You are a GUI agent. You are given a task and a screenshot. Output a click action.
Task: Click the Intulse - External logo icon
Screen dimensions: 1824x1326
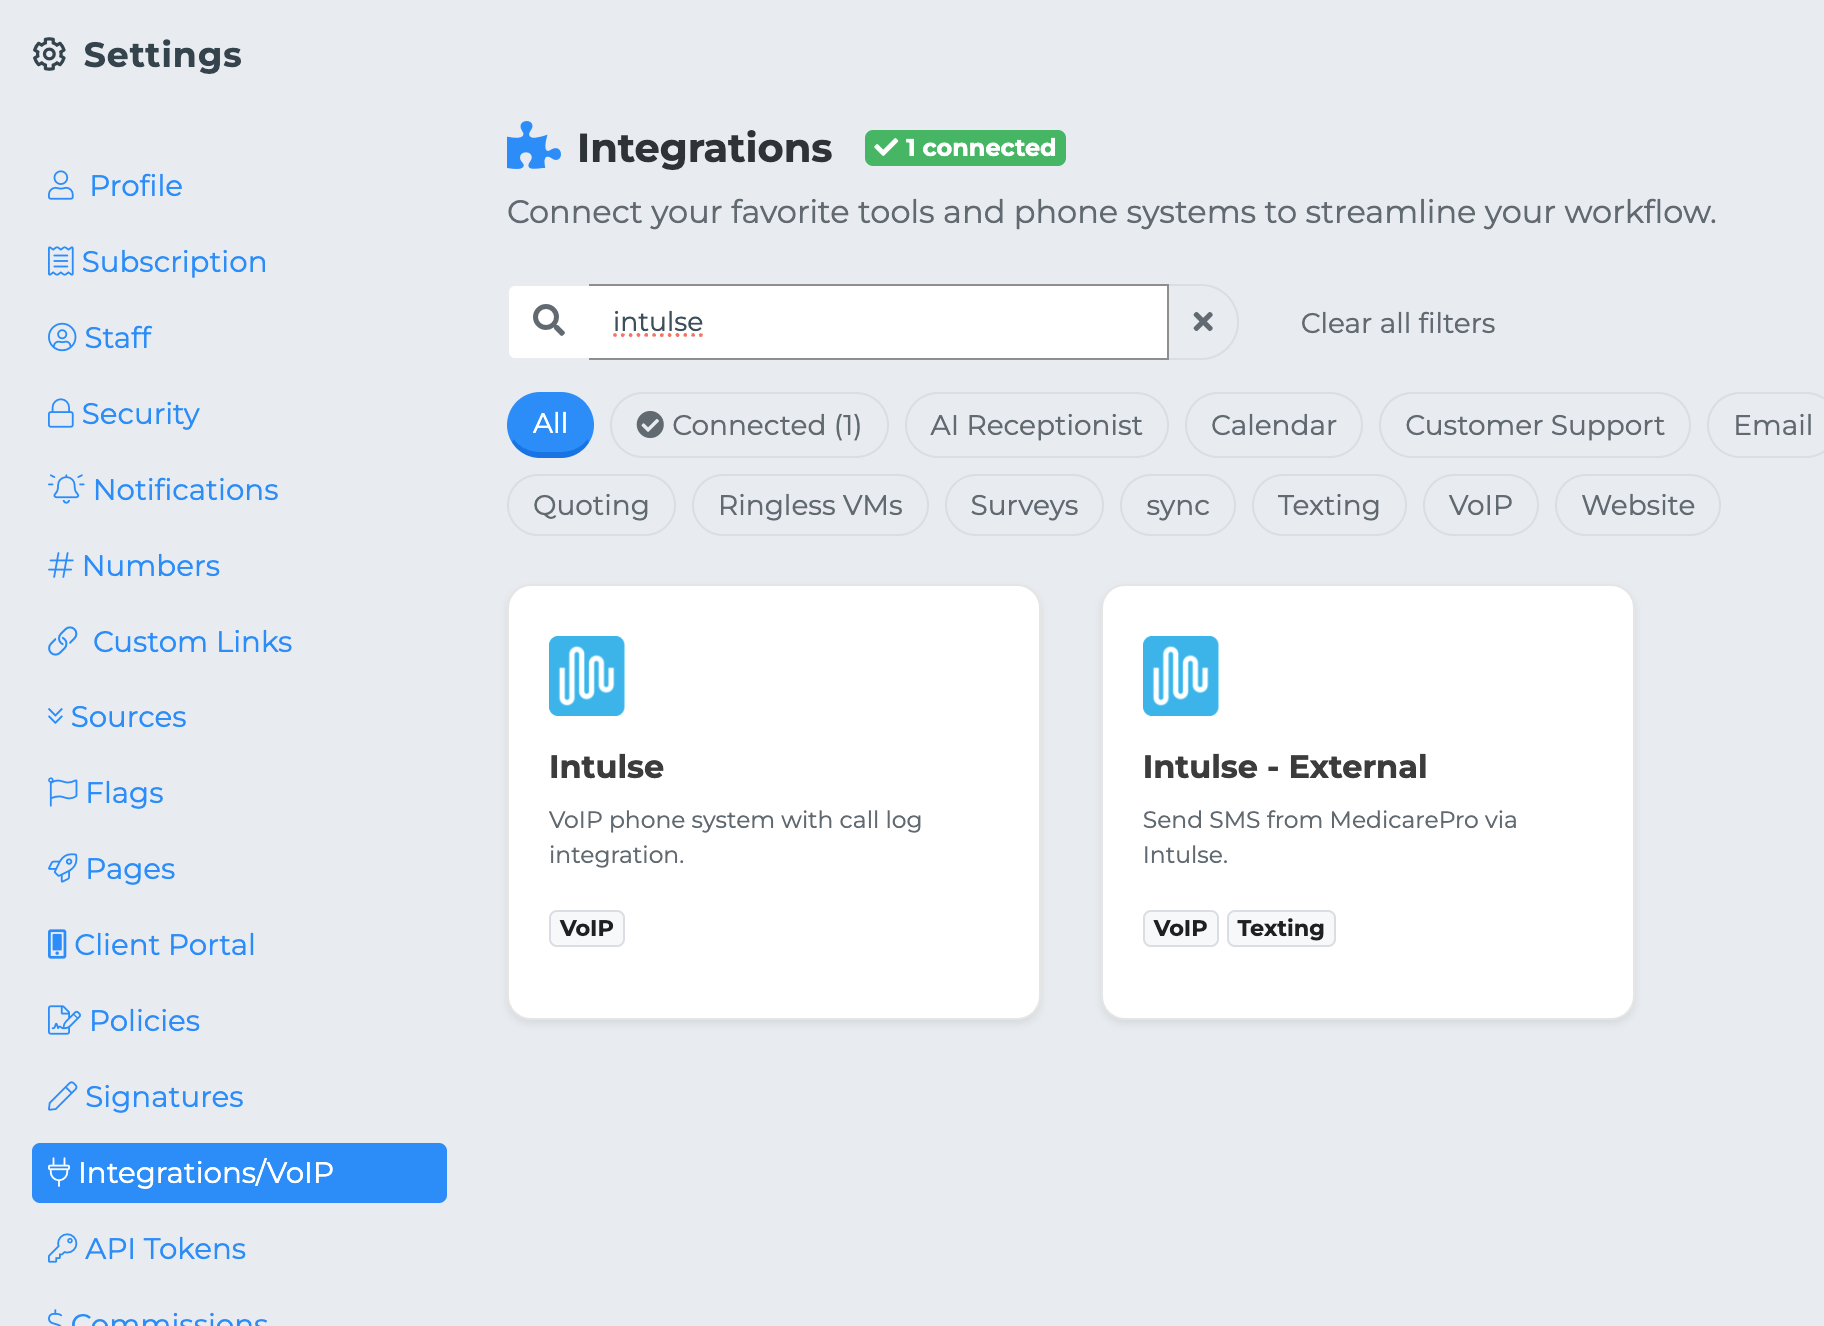pyautogui.click(x=1180, y=676)
